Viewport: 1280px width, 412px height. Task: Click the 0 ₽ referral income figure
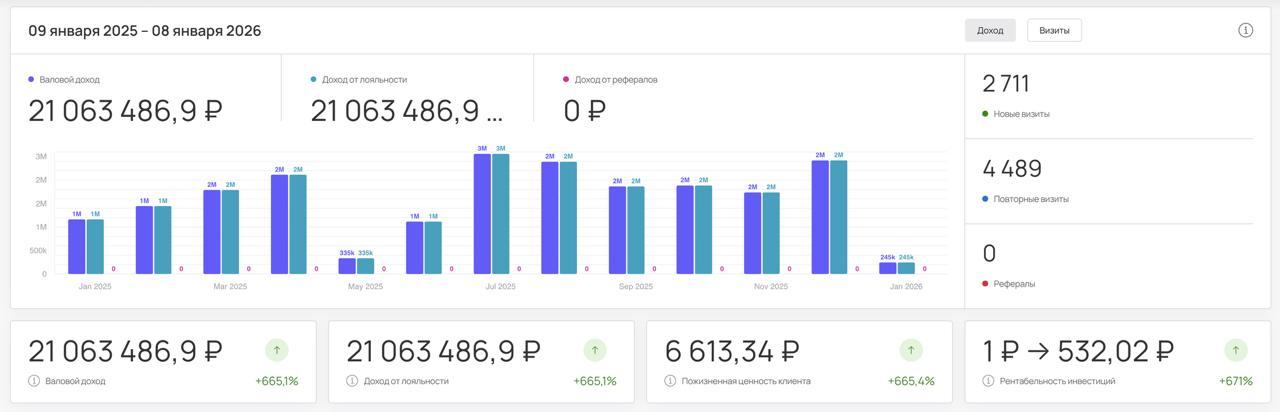(585, 111)
